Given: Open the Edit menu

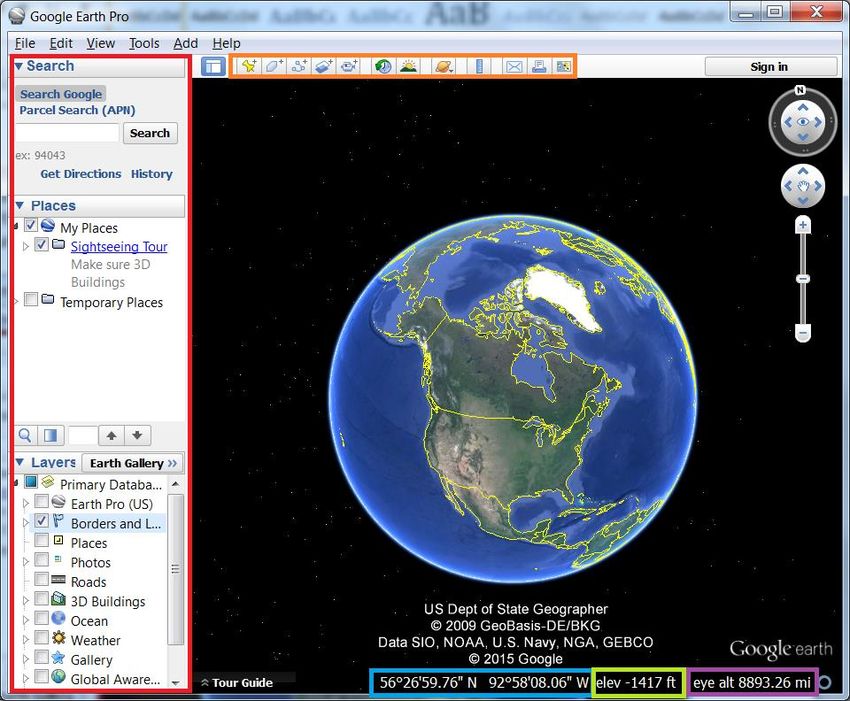Looking at the screenshot, I should coord(61,43).
